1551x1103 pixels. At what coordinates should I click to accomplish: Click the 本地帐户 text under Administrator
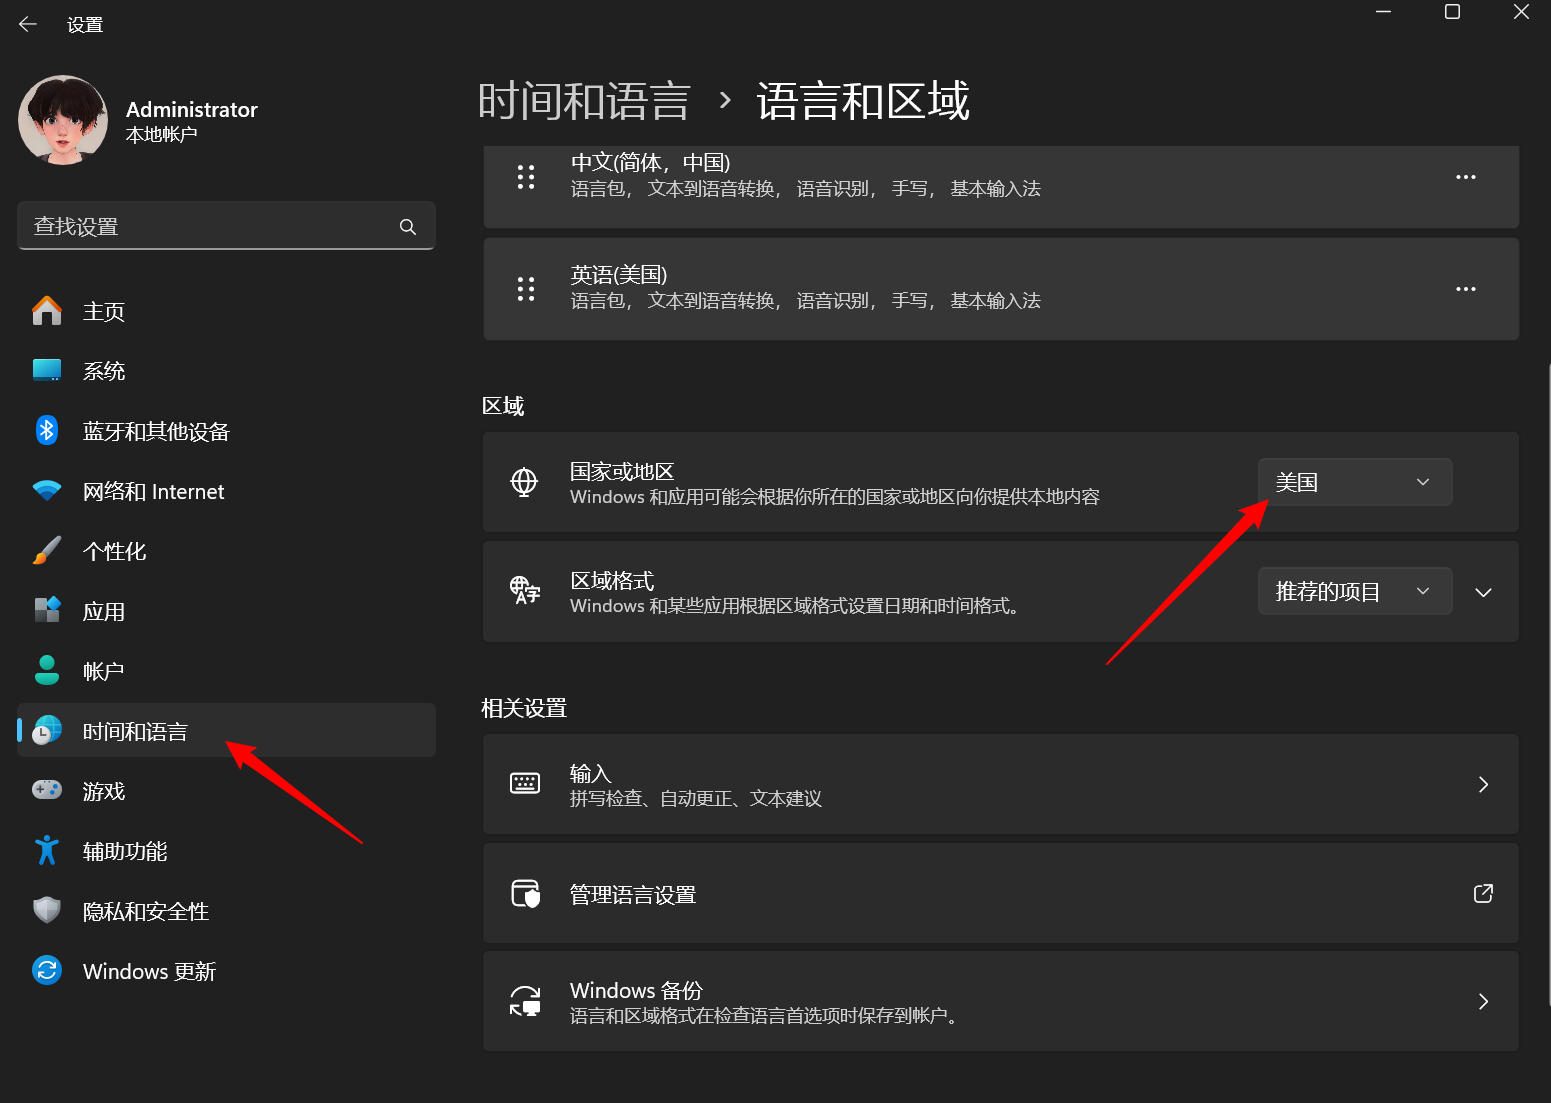pos(162,134)
